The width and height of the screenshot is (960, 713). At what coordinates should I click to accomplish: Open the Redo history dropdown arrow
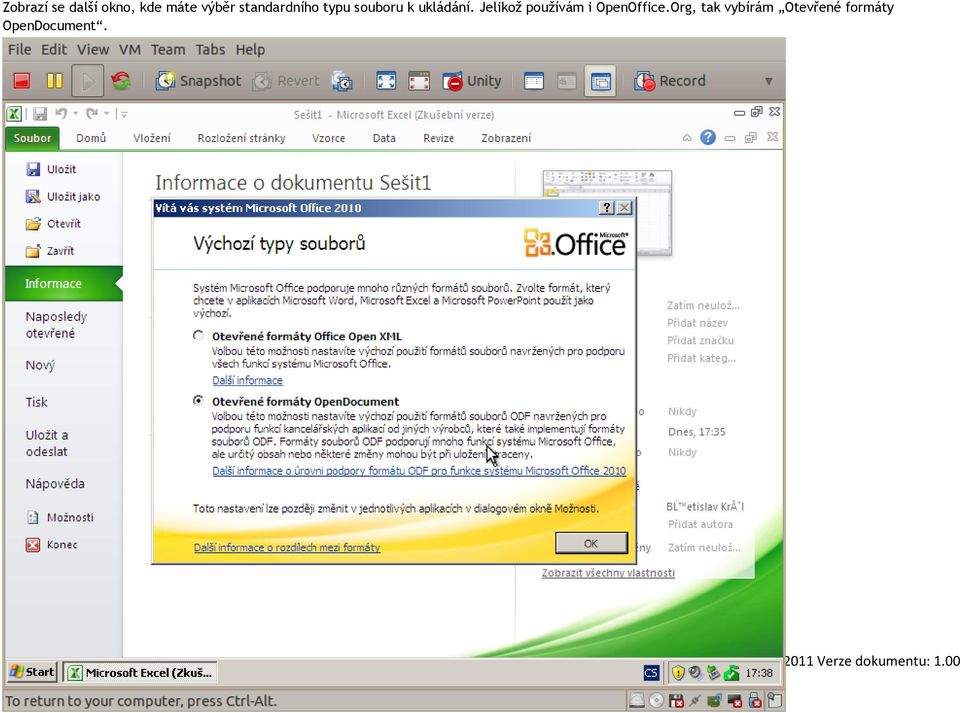click(x=106, y=113)
